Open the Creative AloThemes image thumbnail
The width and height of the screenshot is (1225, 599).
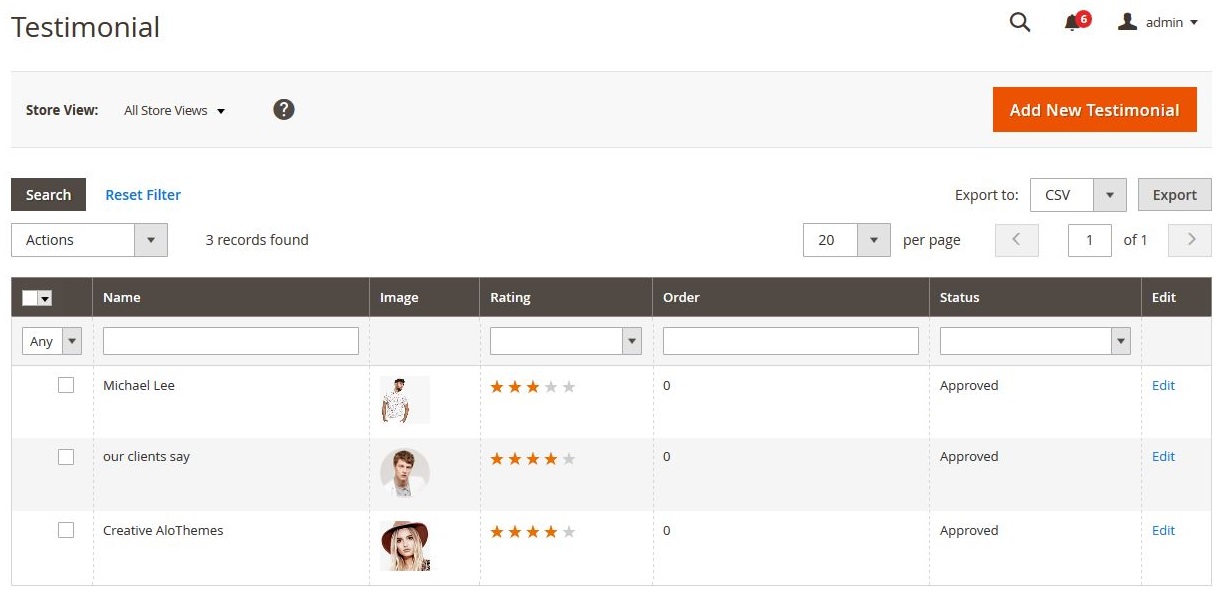[x=405, y=546]
